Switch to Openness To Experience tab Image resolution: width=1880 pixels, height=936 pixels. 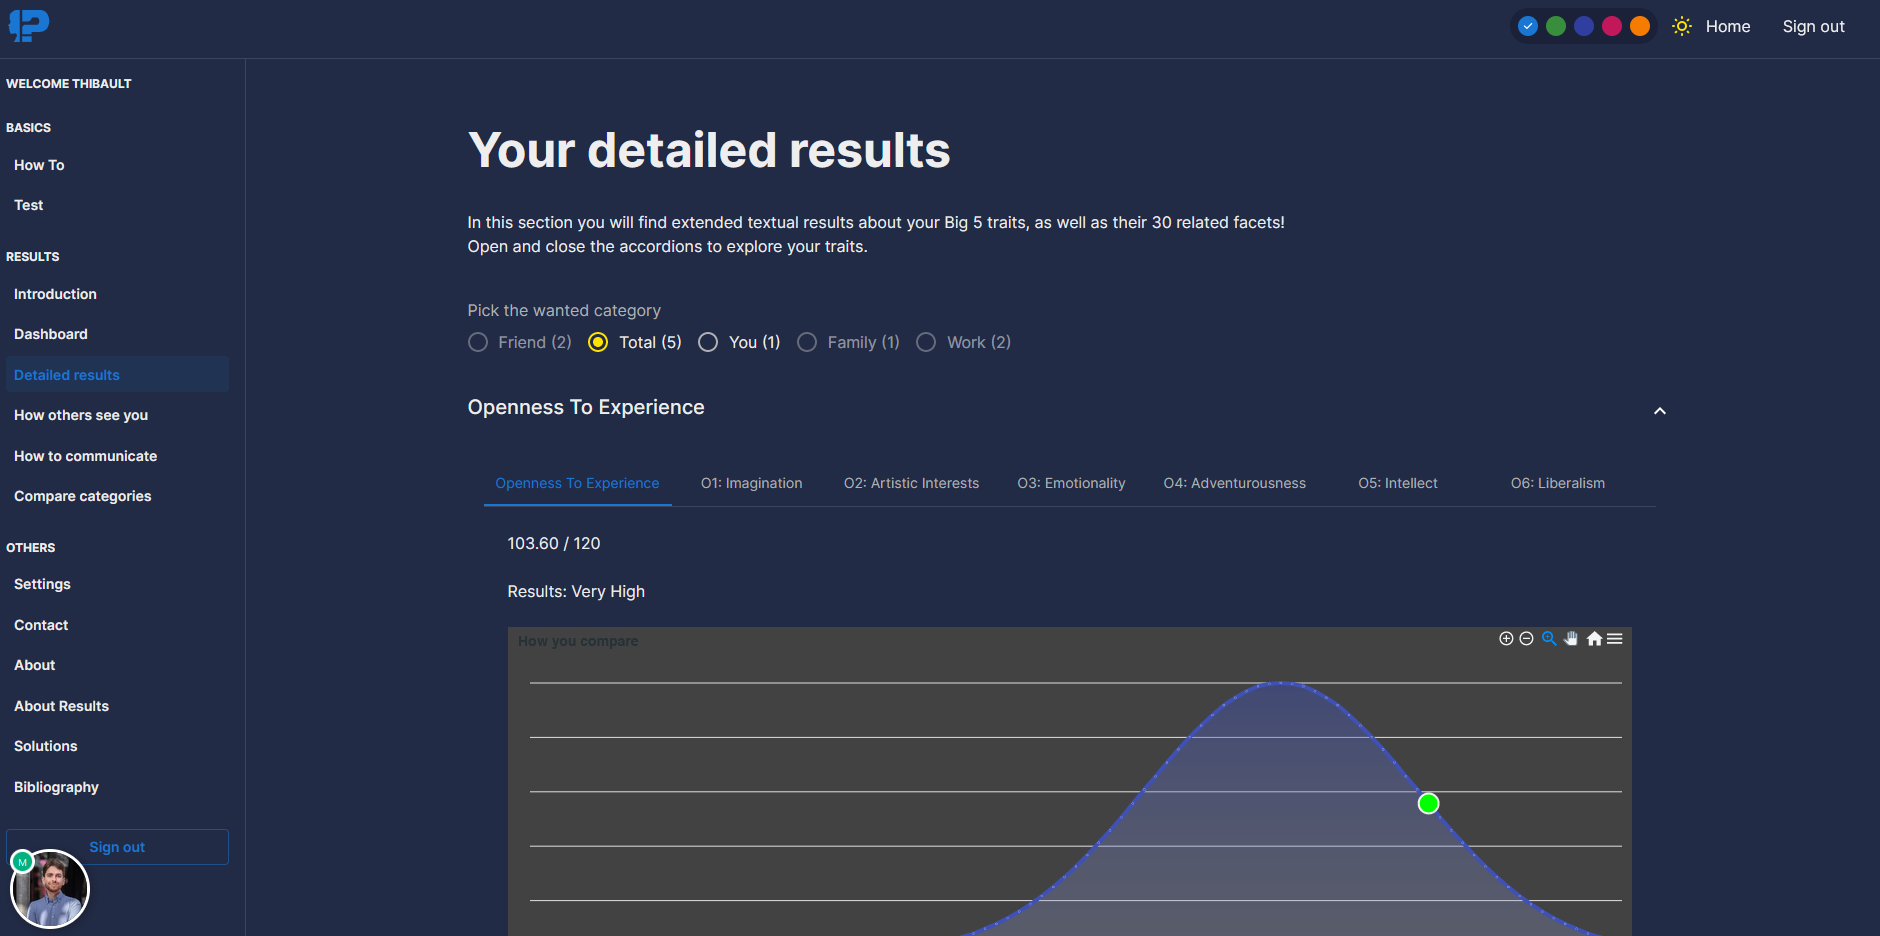pyautogui.click(x=577, y=483)
